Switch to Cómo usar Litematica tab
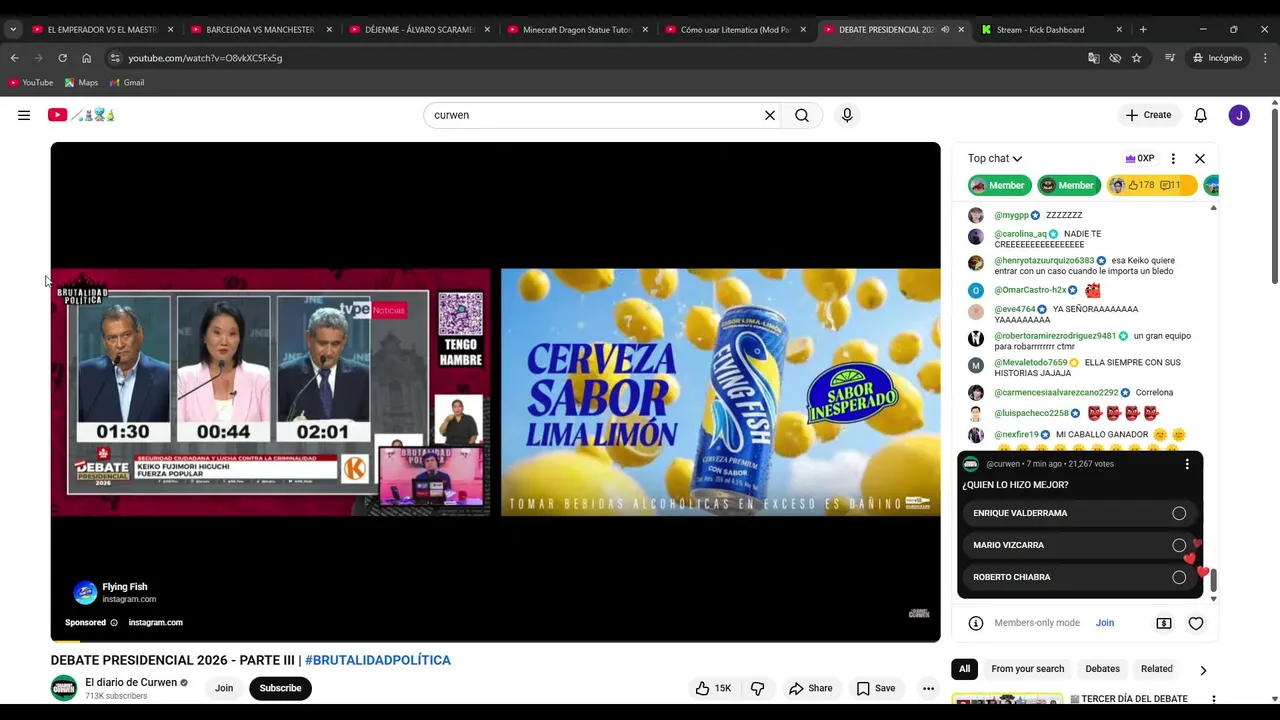Viewport: 1280px width, 720px height. pyautogui.click(x=737, y=30)
